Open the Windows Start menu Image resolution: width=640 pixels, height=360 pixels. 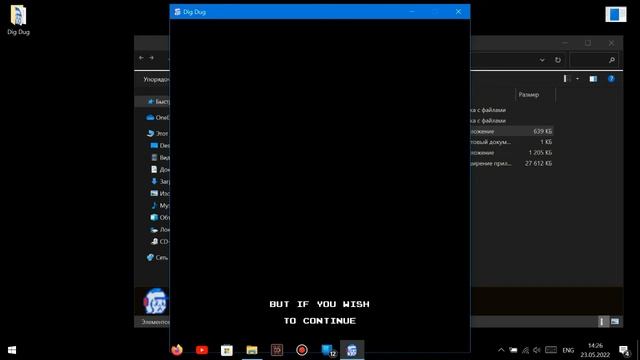click(12, 350)
